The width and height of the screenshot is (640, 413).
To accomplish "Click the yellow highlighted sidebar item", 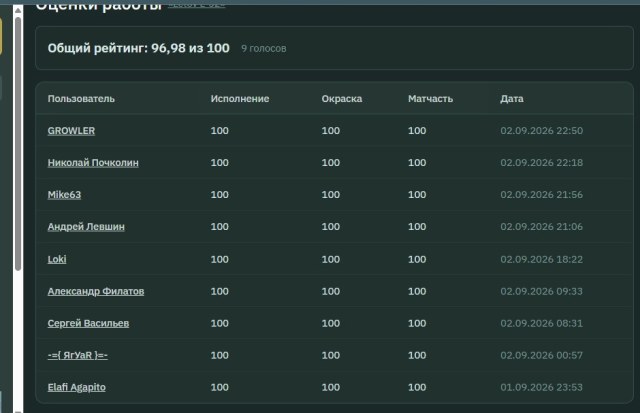I will point(1,36).
